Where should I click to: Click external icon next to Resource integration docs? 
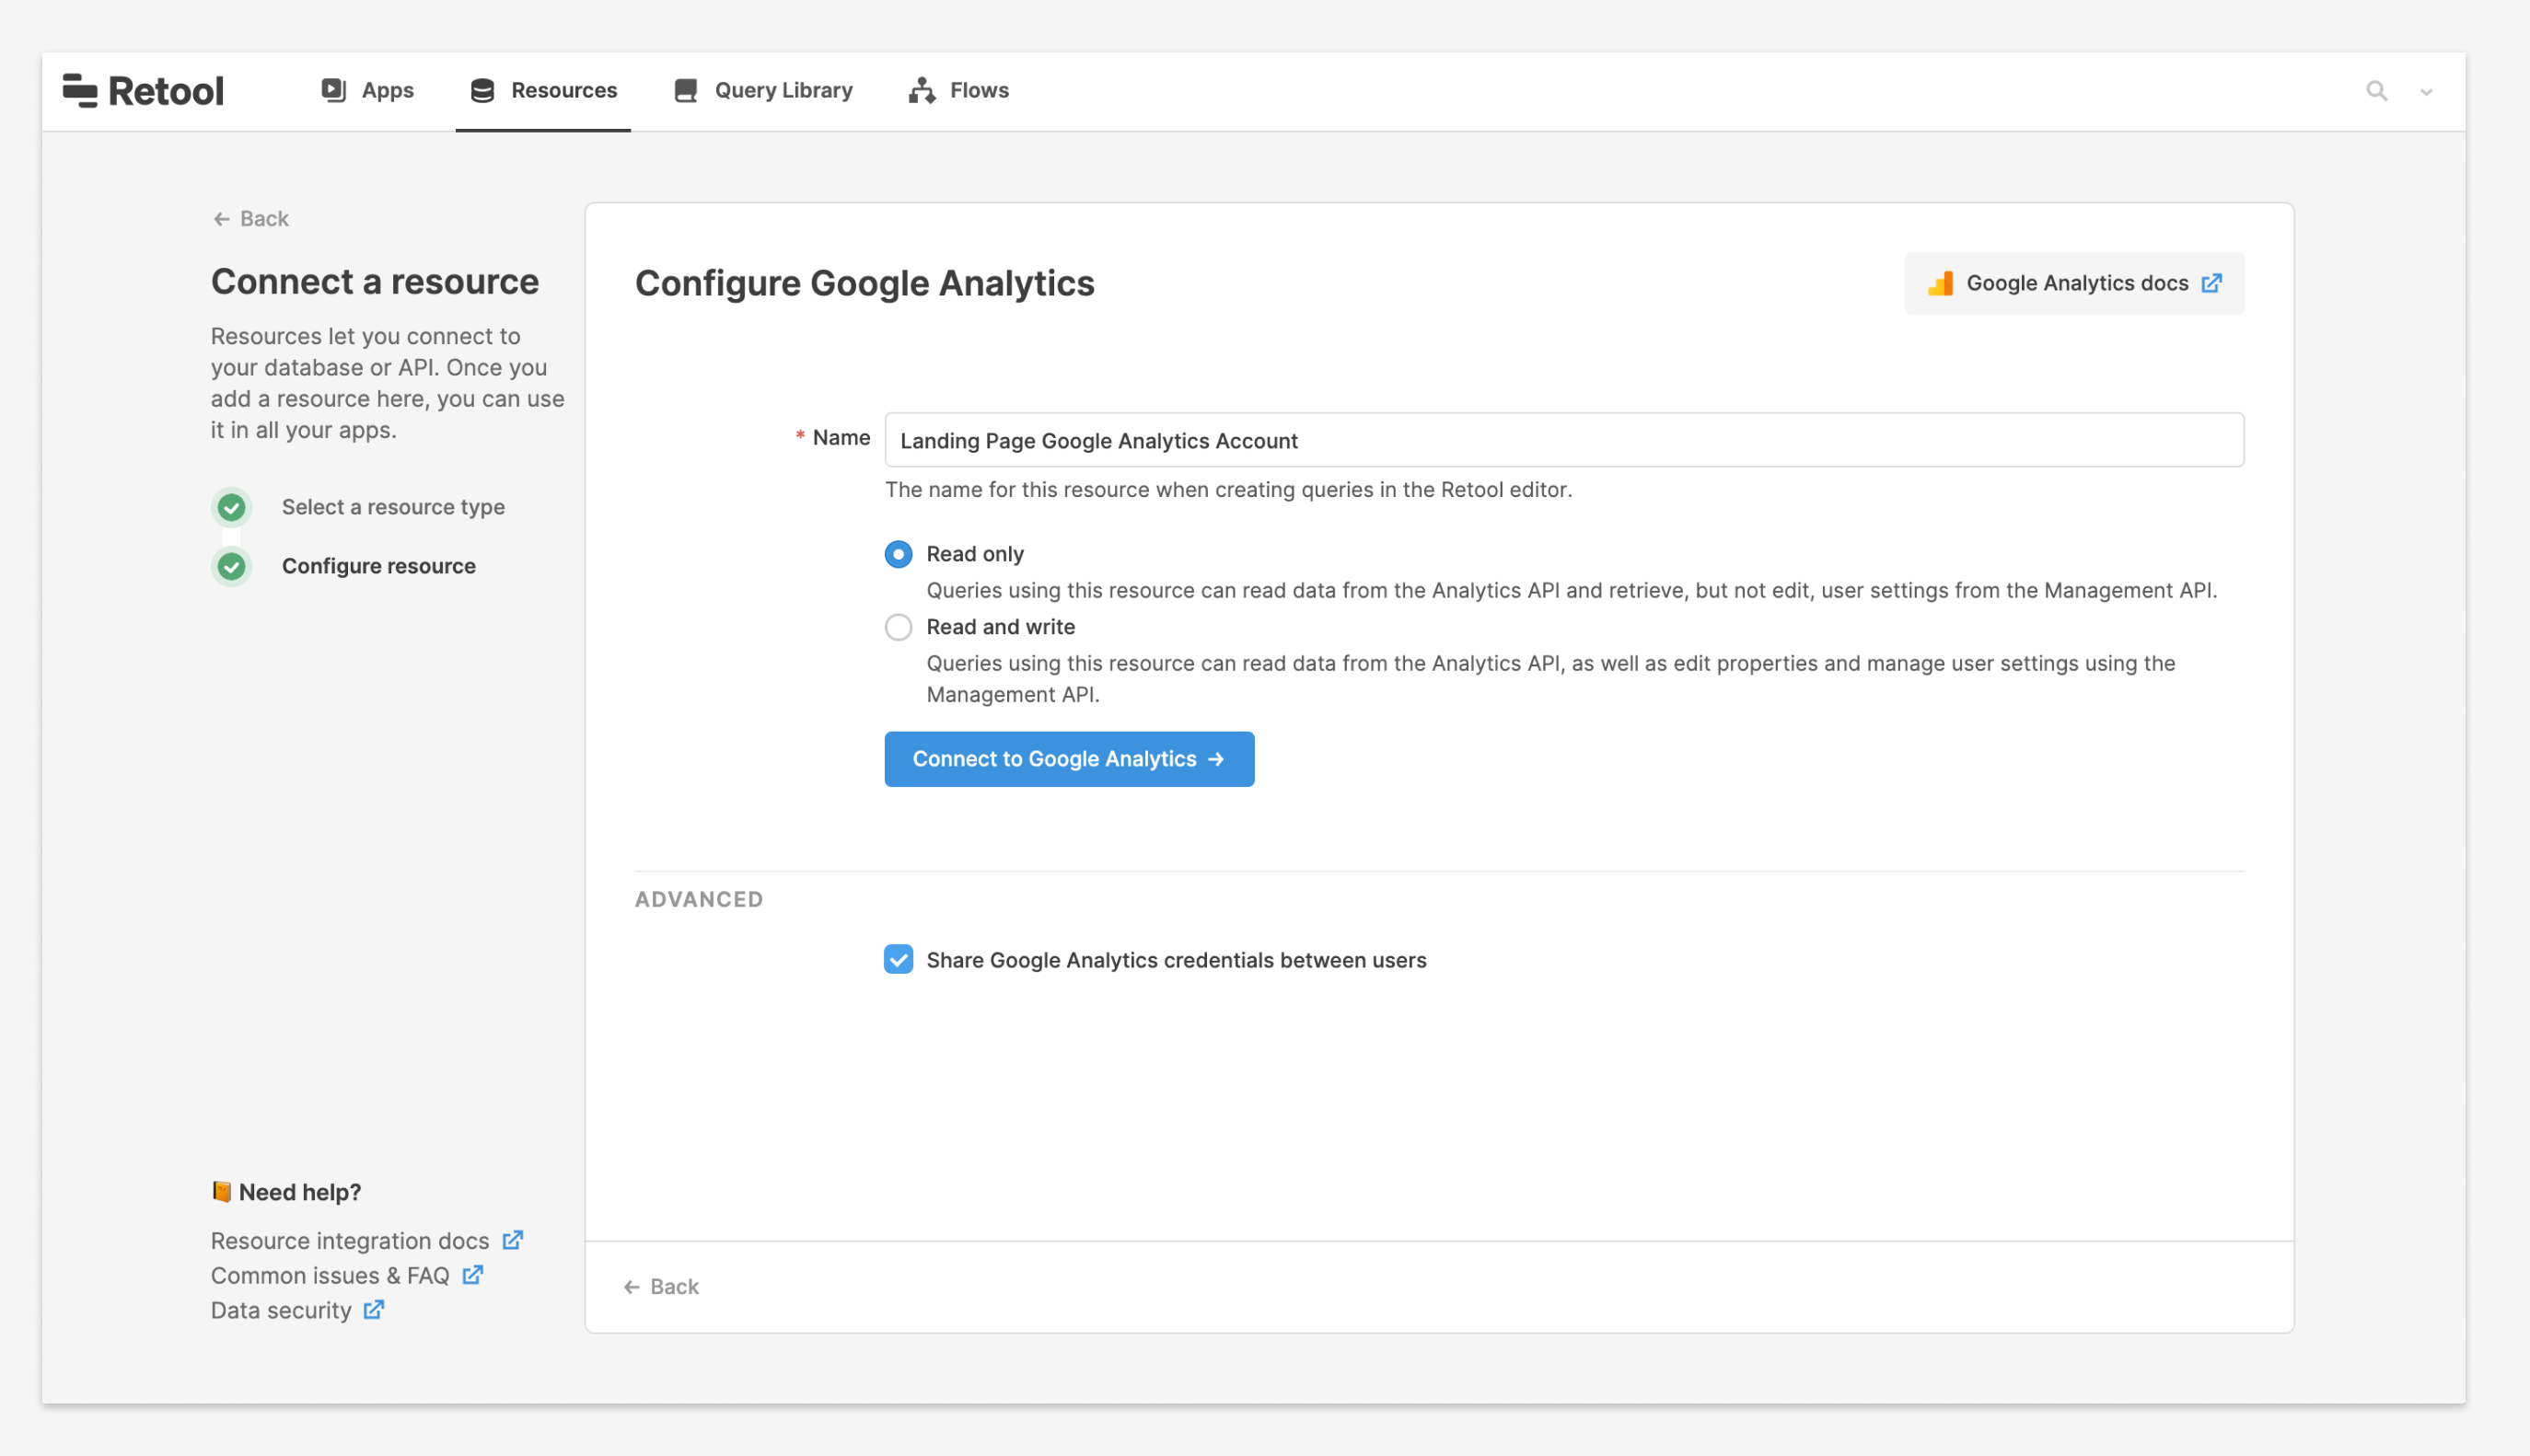[x=512, y=1240]
